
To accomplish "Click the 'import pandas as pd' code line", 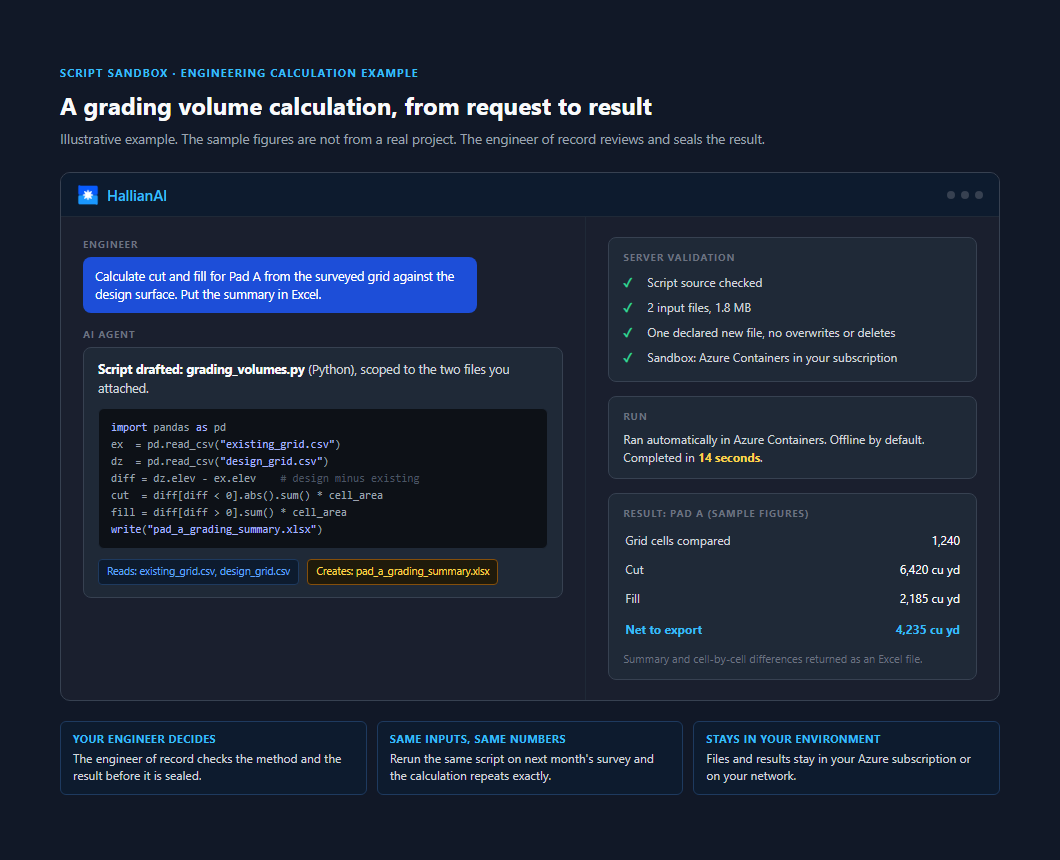I will pos(168,427).
